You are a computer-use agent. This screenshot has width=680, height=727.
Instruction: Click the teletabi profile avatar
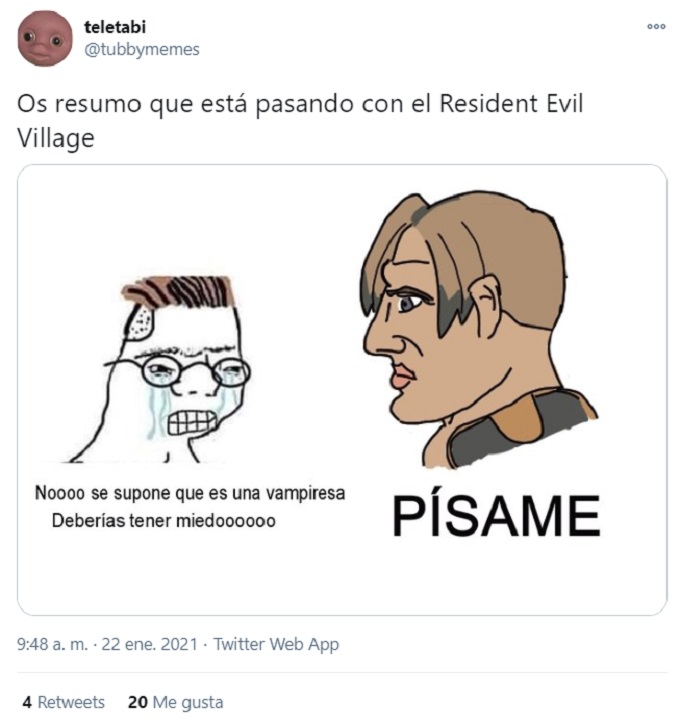pos(45,38)
